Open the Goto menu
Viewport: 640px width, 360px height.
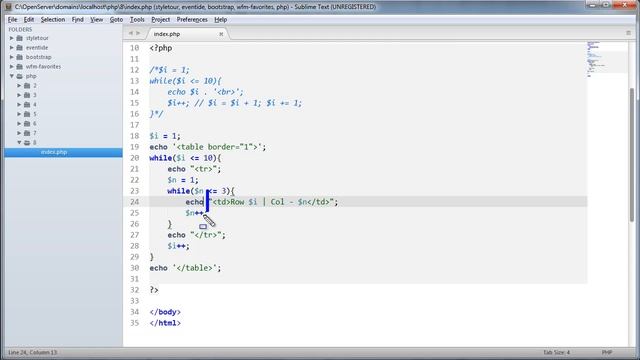coord(116,20)
